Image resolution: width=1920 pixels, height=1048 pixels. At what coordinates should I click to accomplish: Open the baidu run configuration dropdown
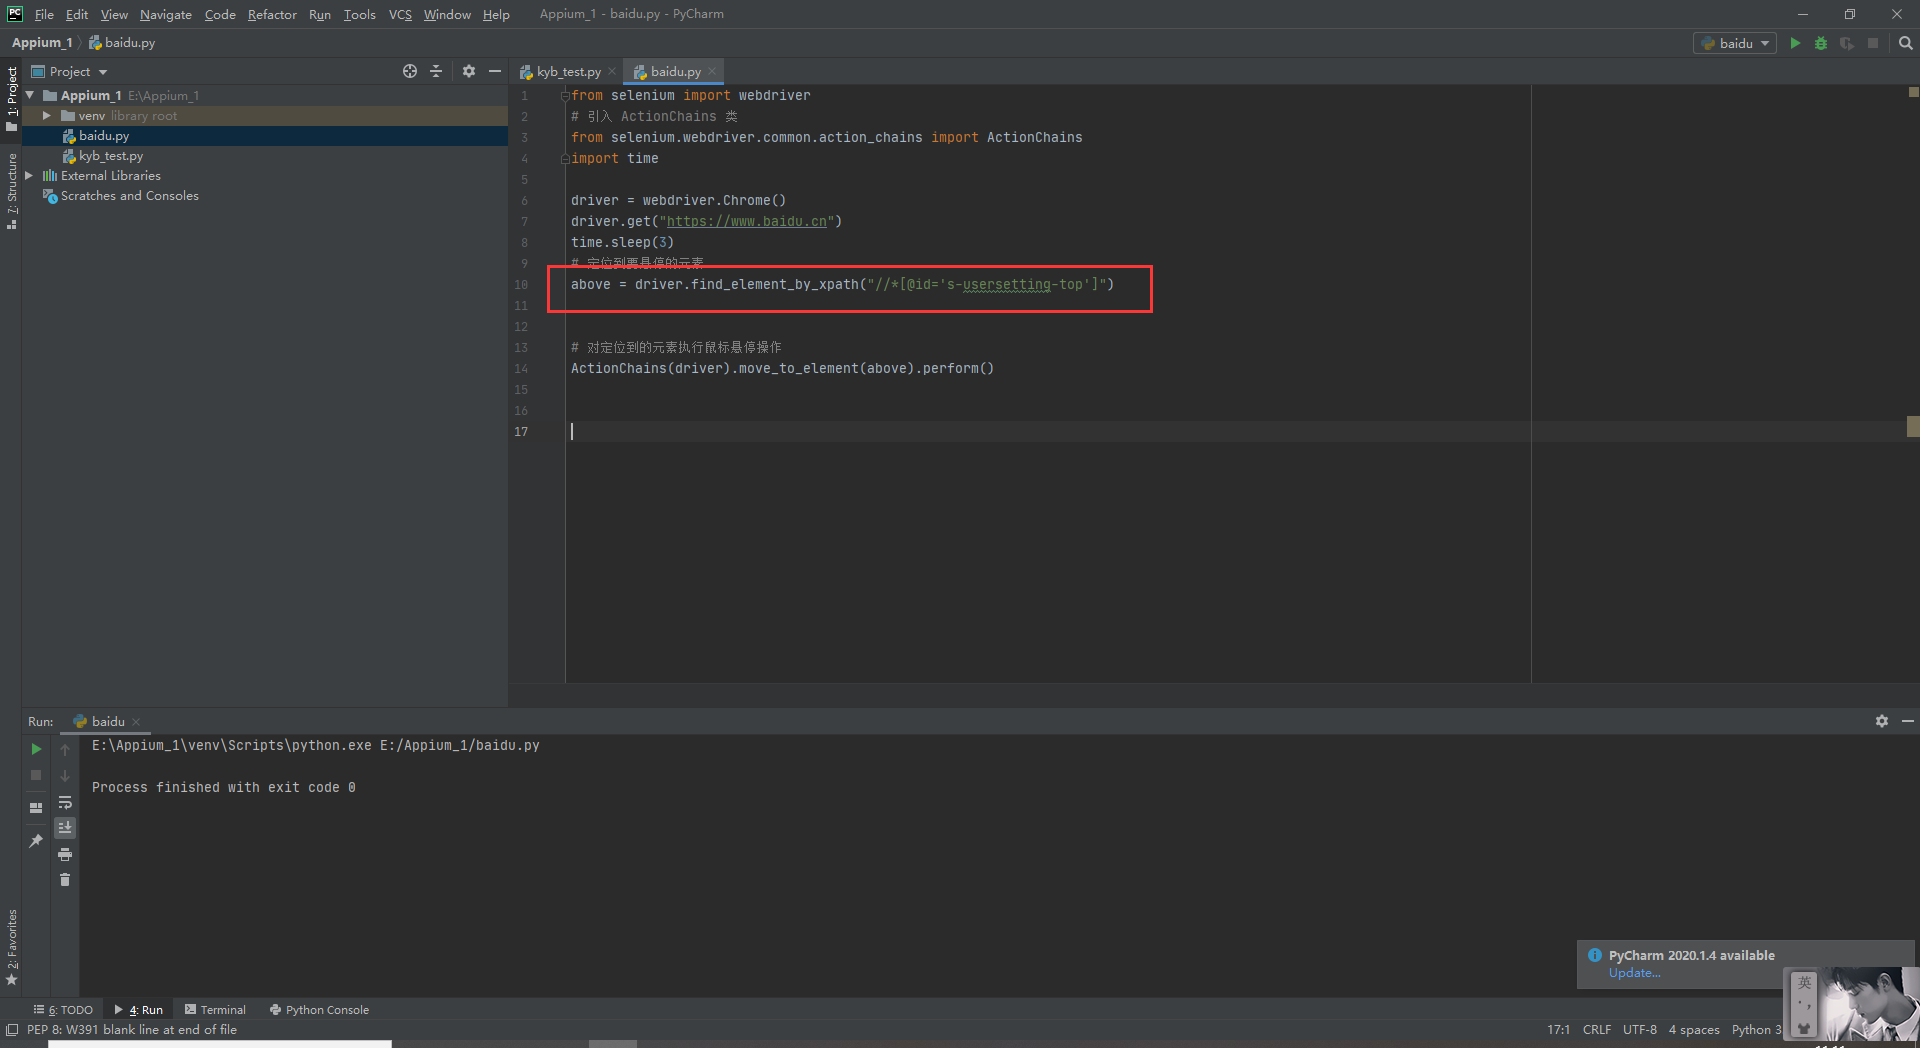tap(1733, 43)
